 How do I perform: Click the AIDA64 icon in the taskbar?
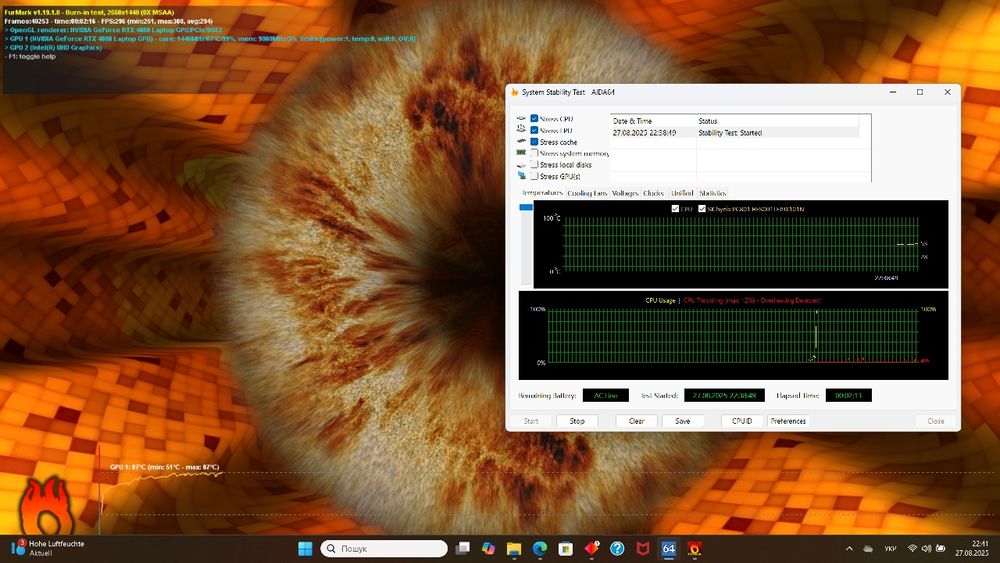coord(668,549)
